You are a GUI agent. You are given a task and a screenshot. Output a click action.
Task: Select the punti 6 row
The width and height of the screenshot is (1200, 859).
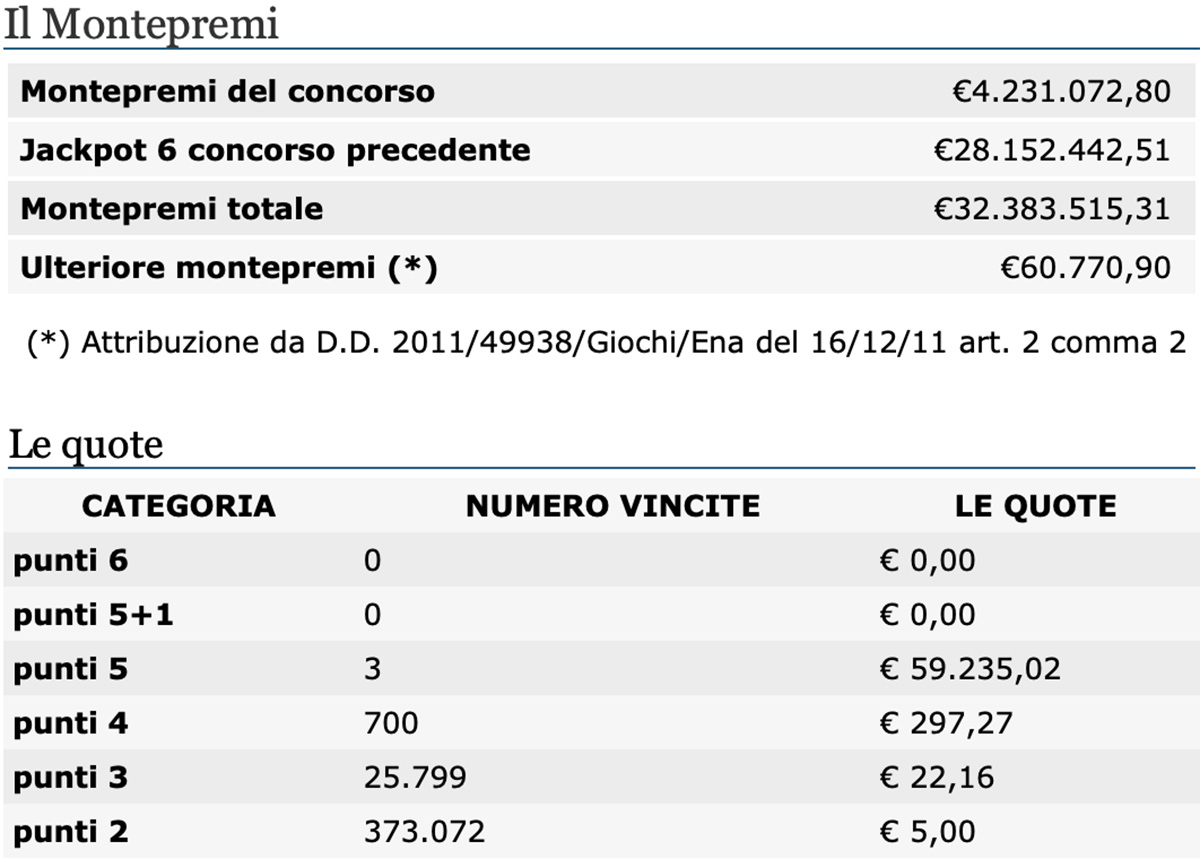click(x=600, y=560)
